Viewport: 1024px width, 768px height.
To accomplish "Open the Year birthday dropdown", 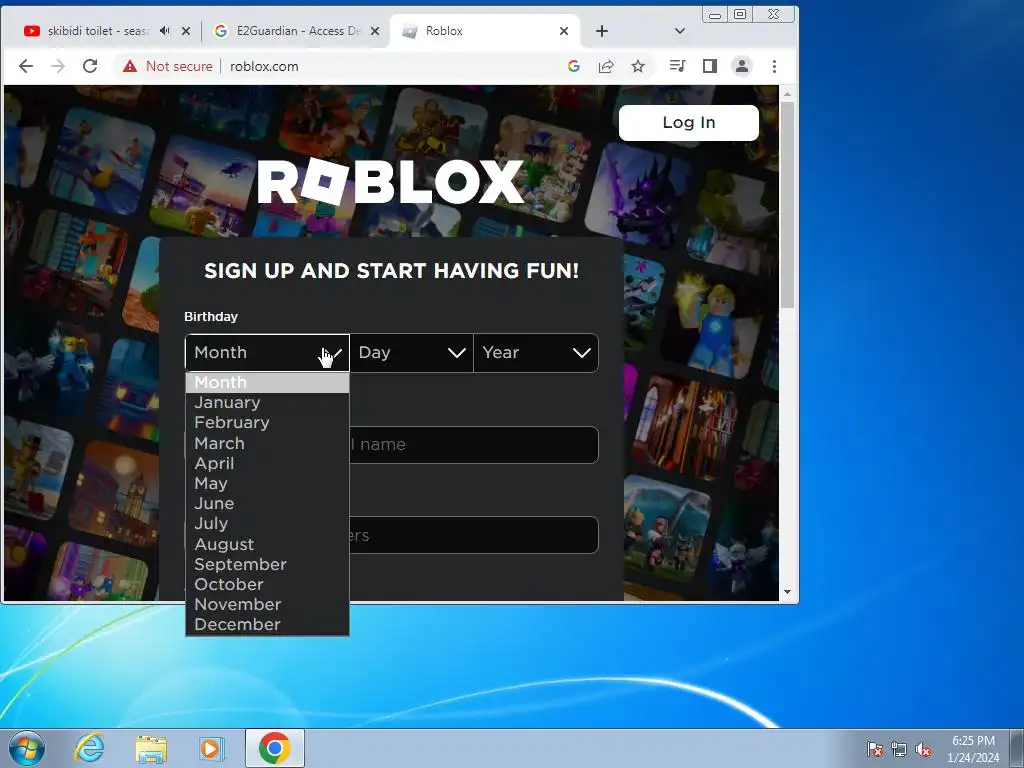I will [x=536, y=353].
